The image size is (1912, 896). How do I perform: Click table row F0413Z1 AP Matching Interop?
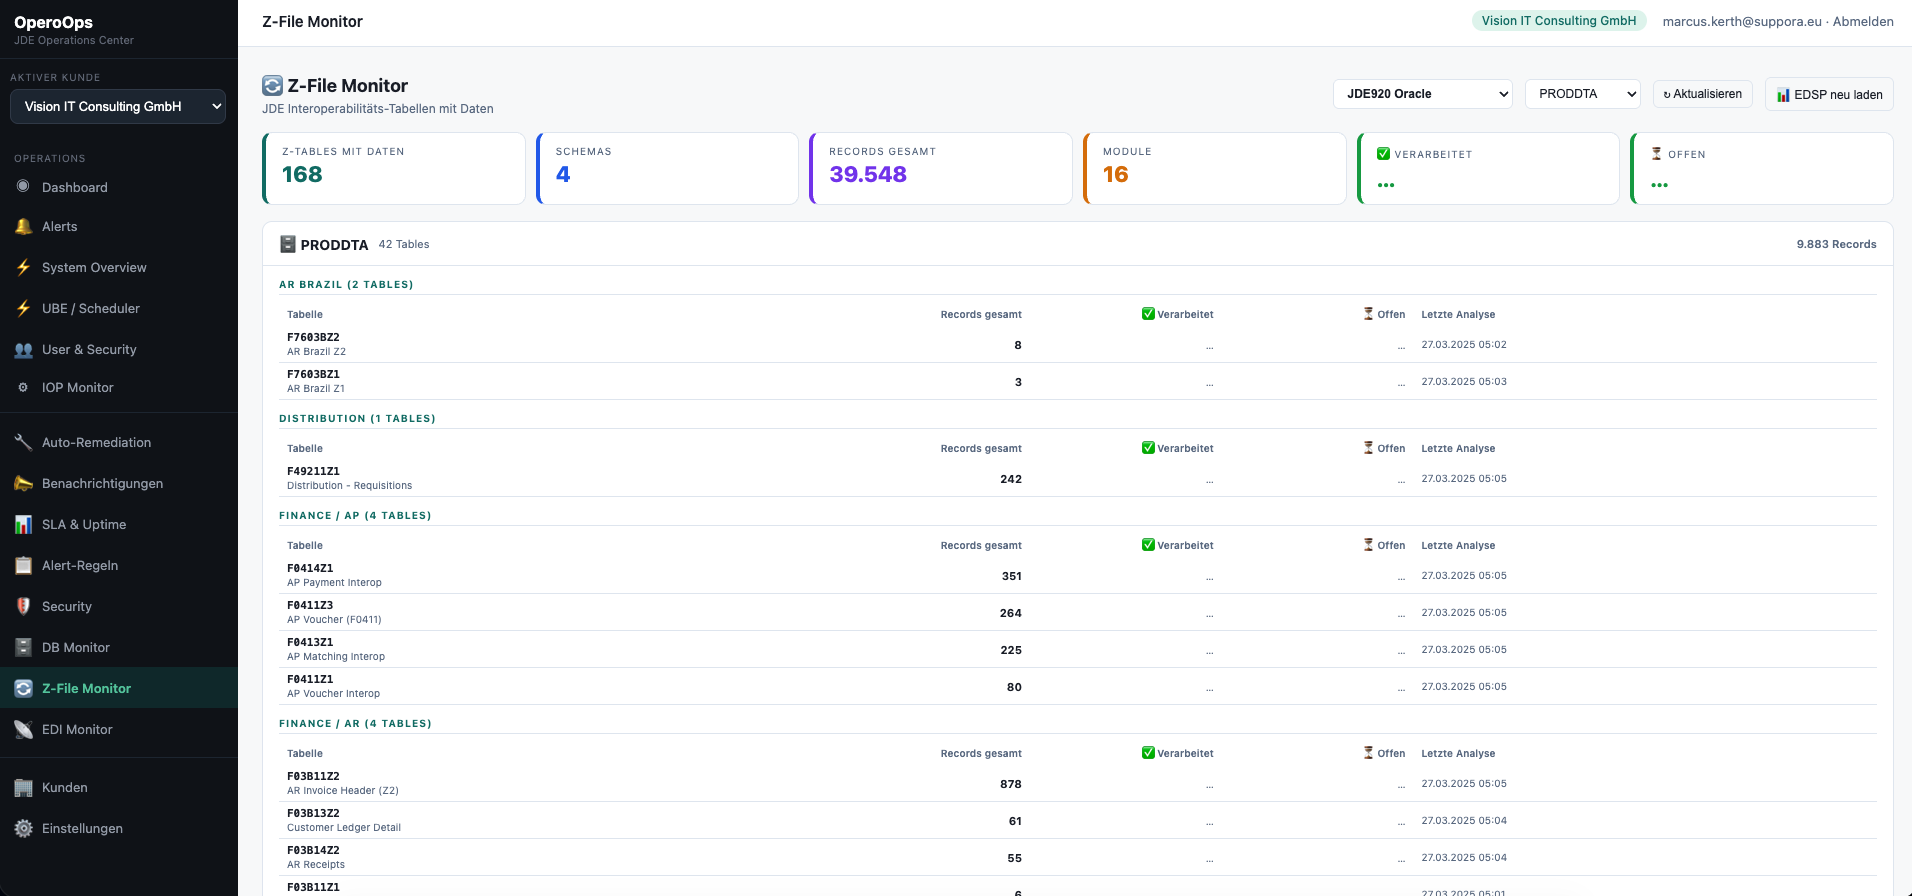pyautogui.click(x=1078, y=649)
